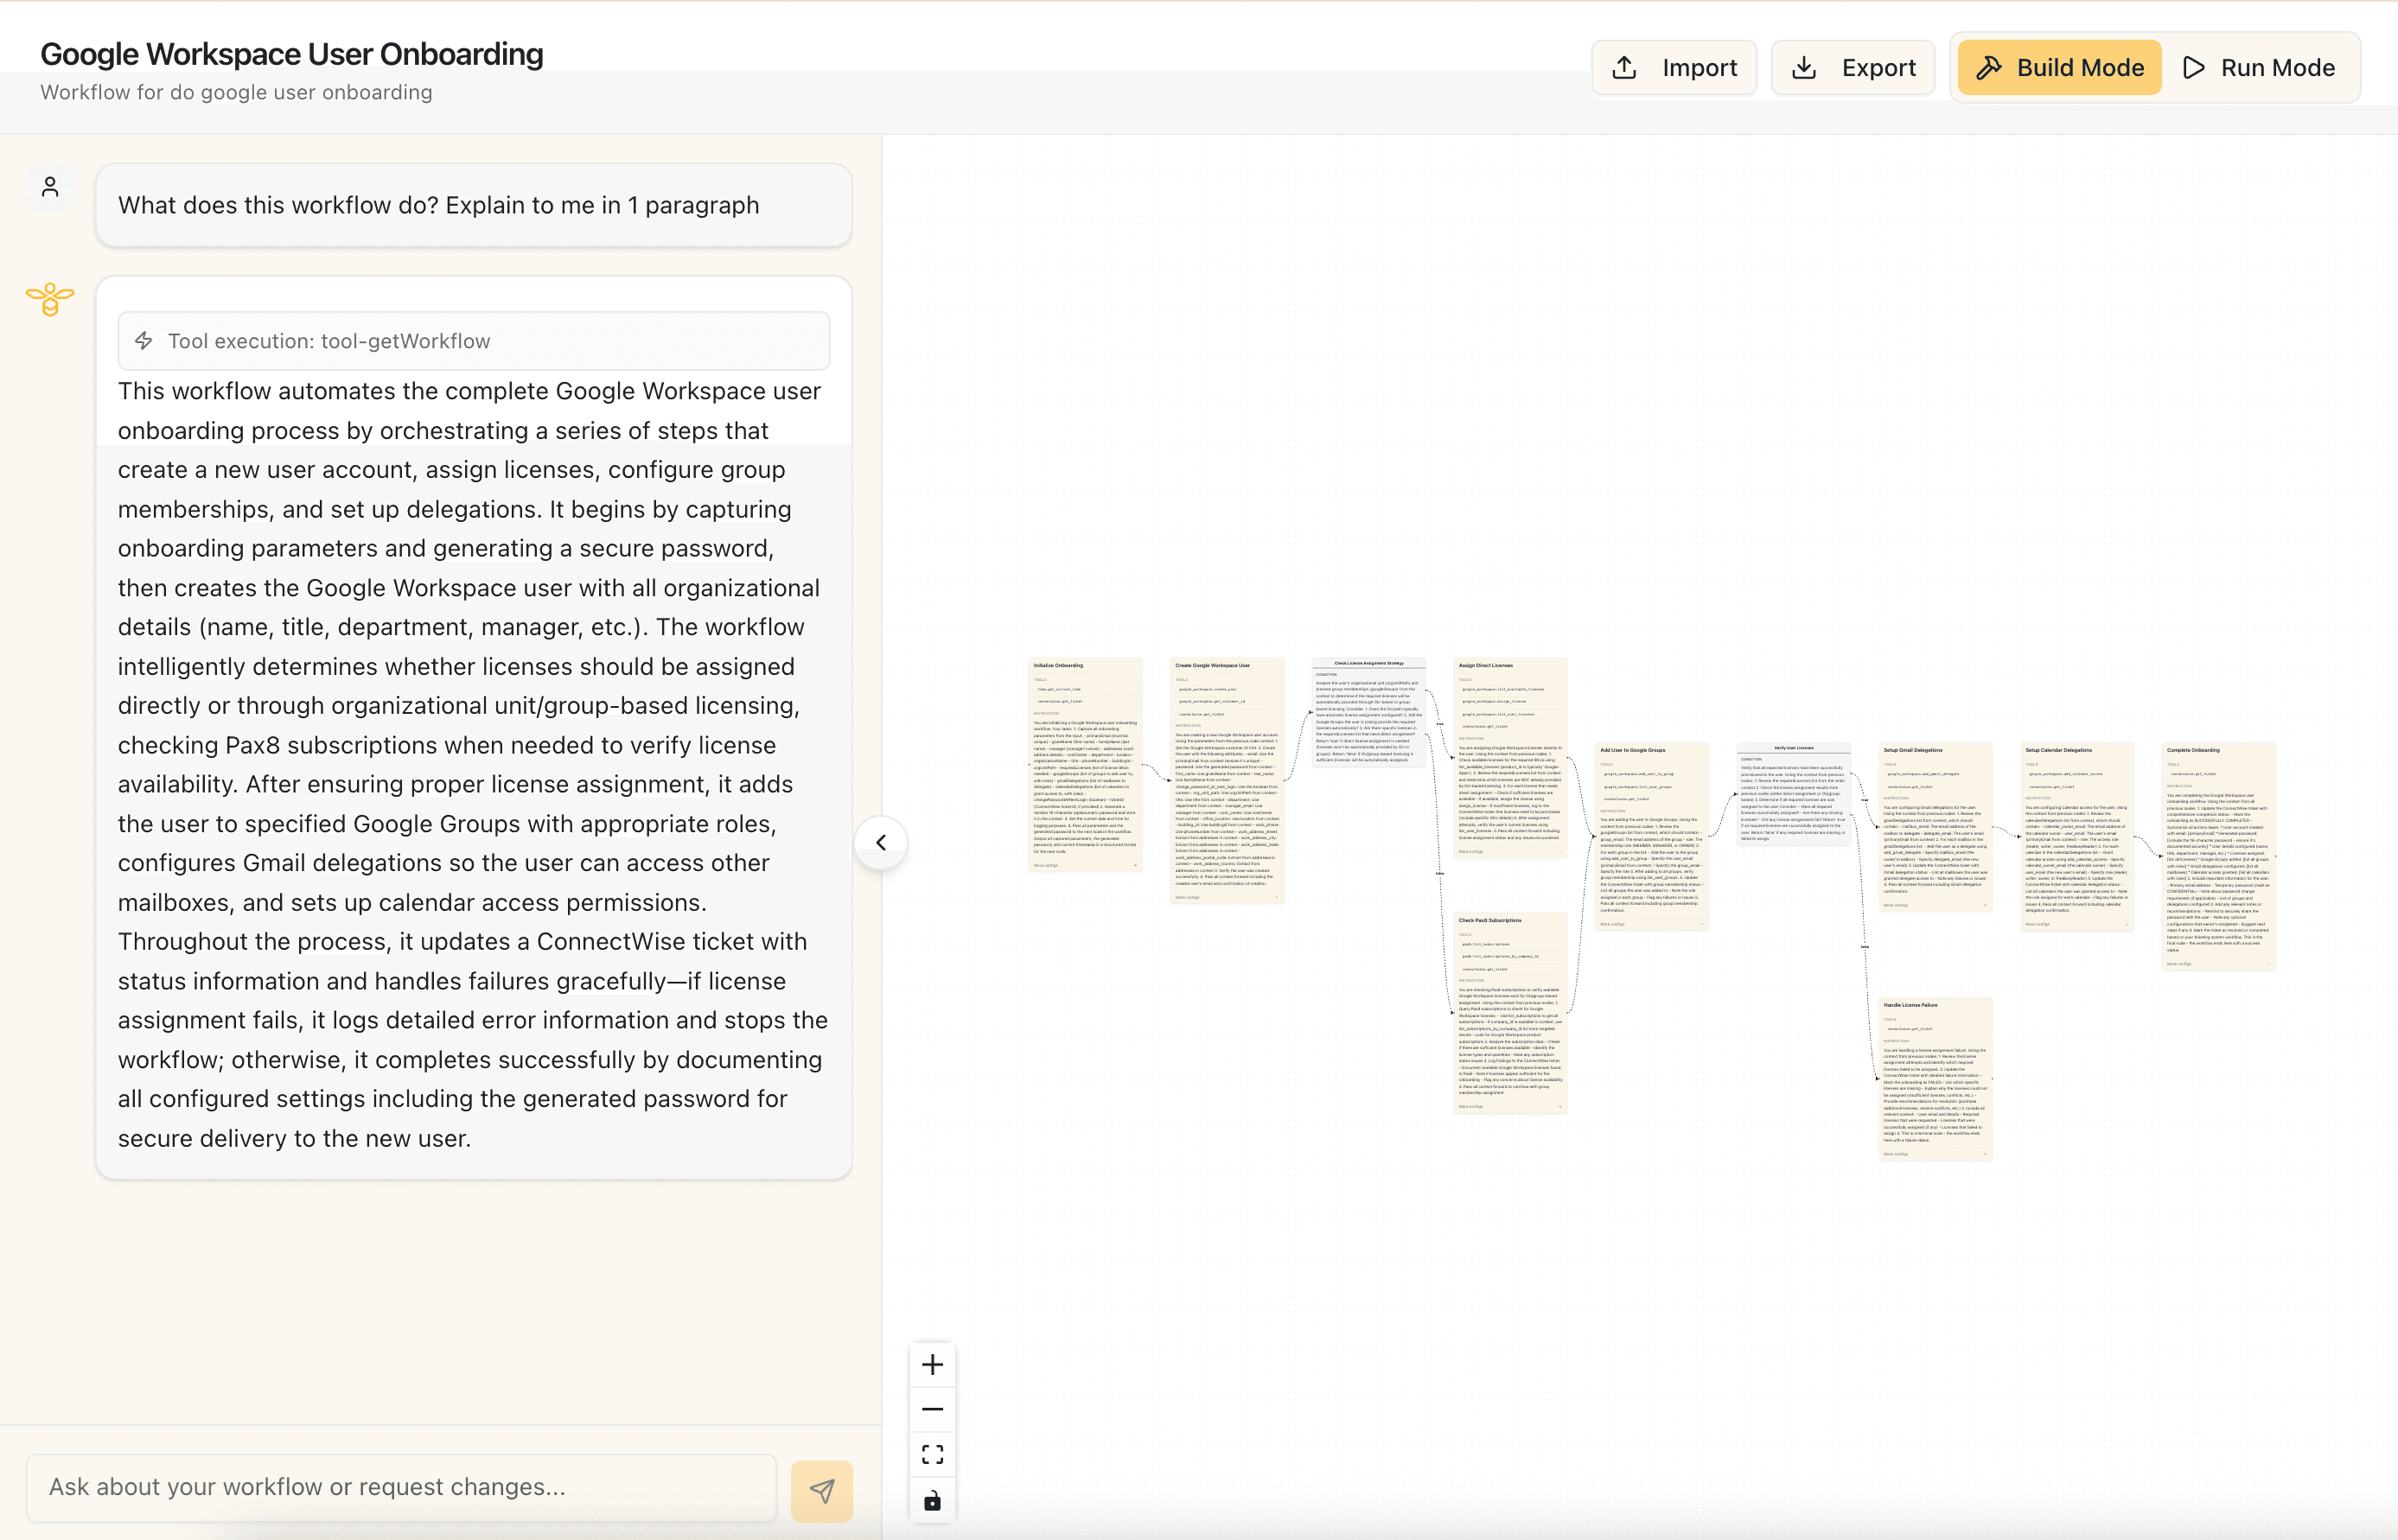This screenshot has height=1540, width=2398.
Task: Expand the 'Tool execution: tool-getWorkflow' row
Action: pos(474,341)
